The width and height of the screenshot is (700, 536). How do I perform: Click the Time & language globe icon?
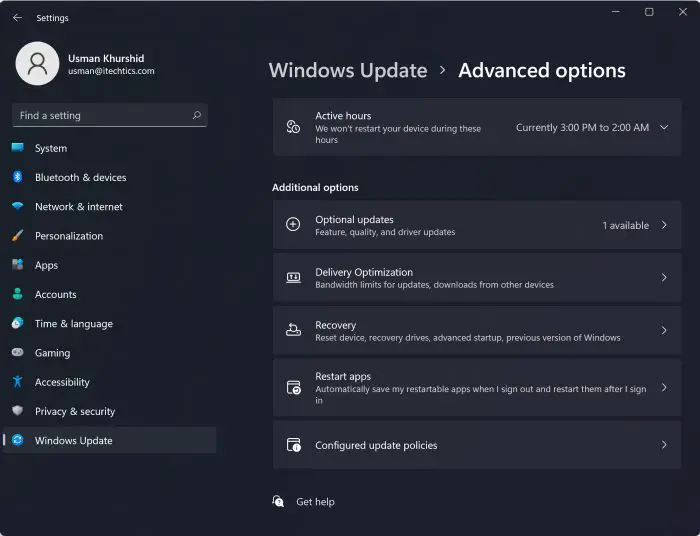[x=17, y=323]
